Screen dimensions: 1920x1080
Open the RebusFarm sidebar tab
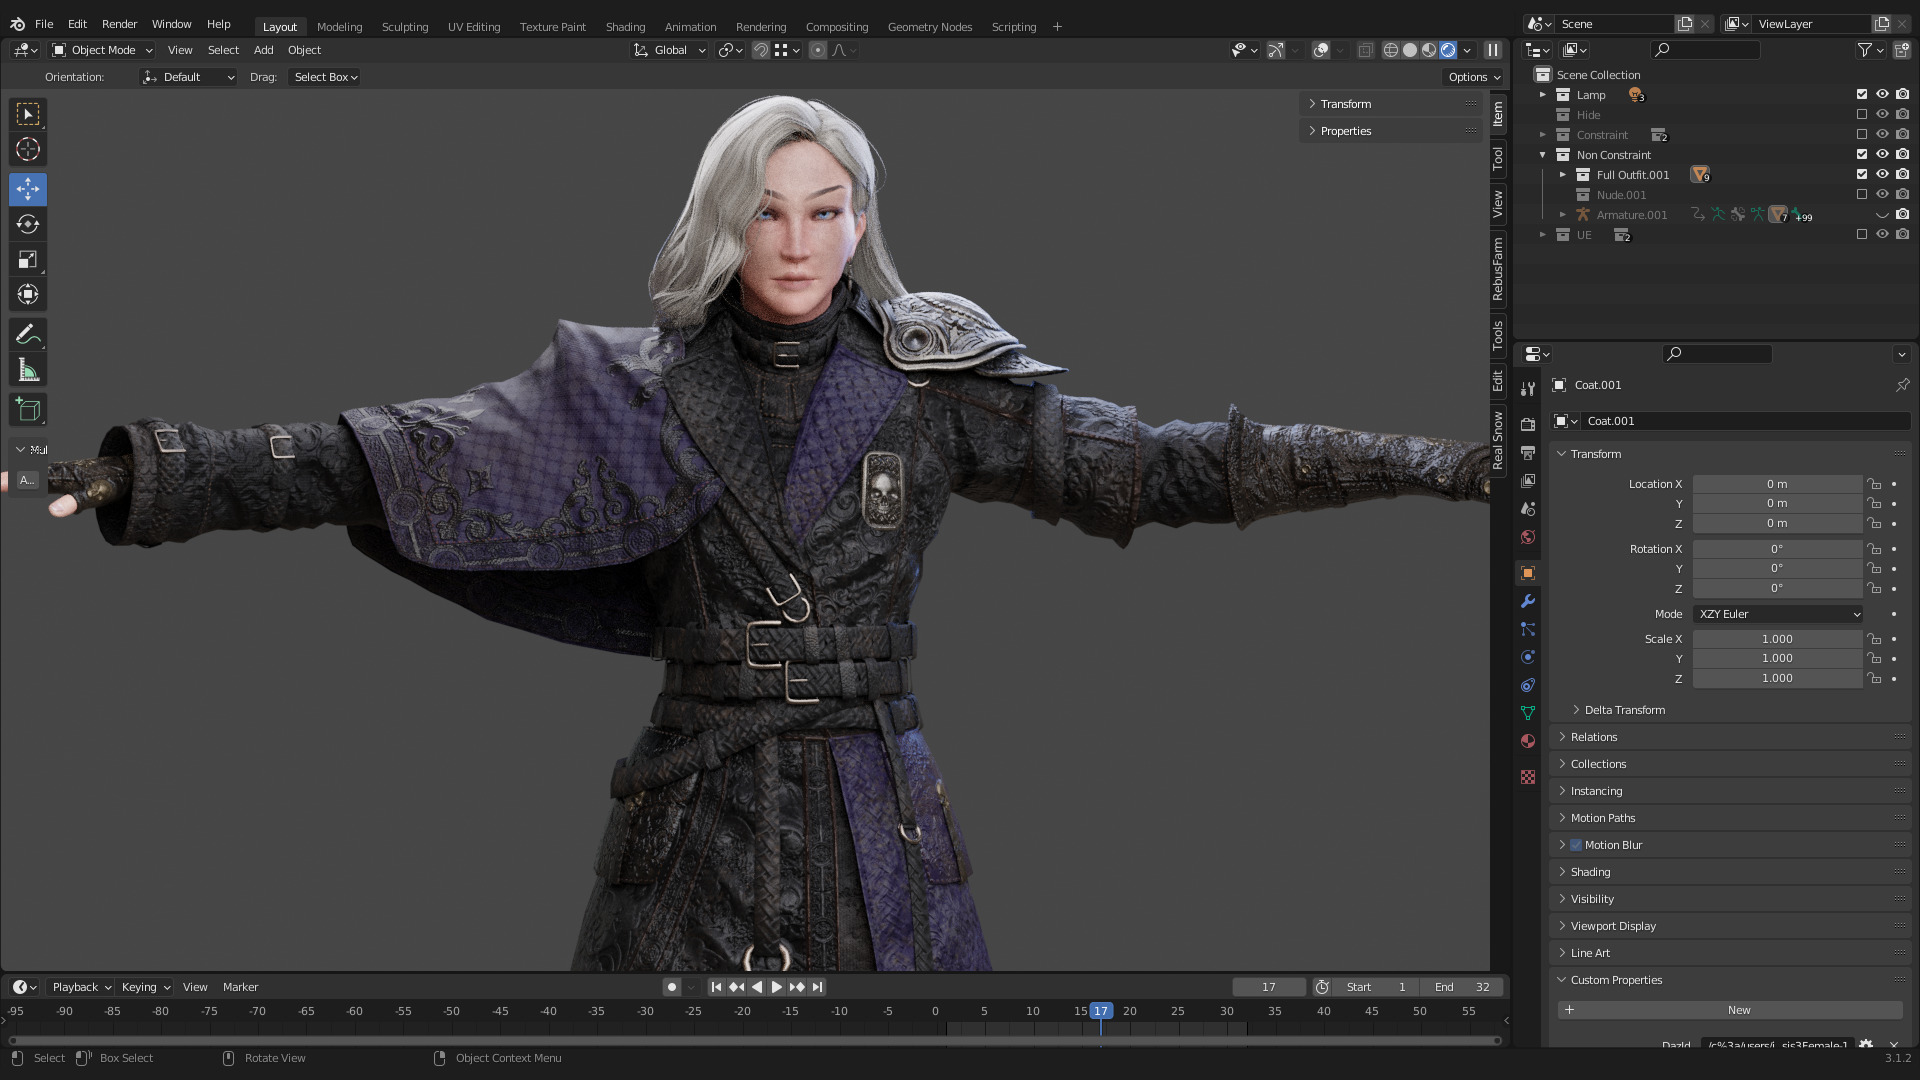coord(1497,269)
